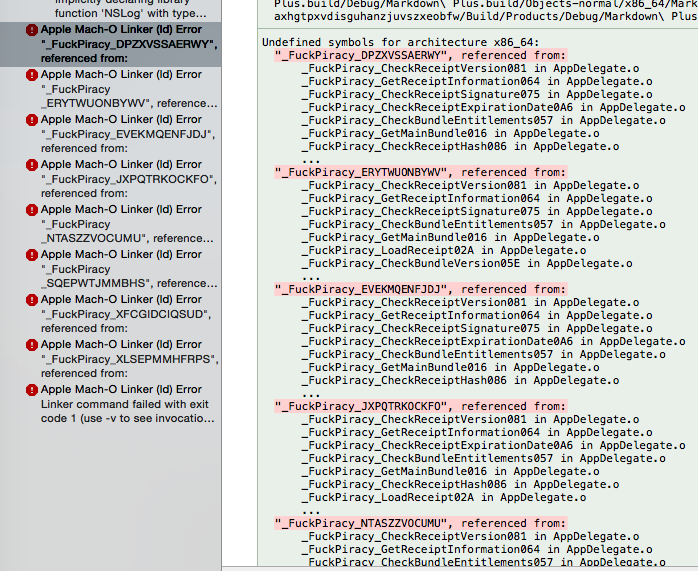Image resolution: width=698 pixels, height=571 pixels.
Task: Click GetReceiptInformation064 line under the NTASZZVOCUMU header
Action: 477,549
